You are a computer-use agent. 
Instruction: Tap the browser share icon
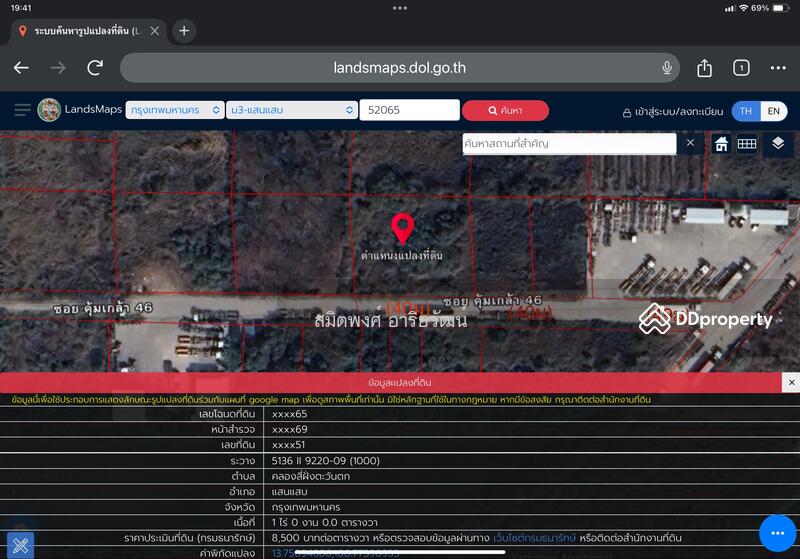click(x=704, y=67)
